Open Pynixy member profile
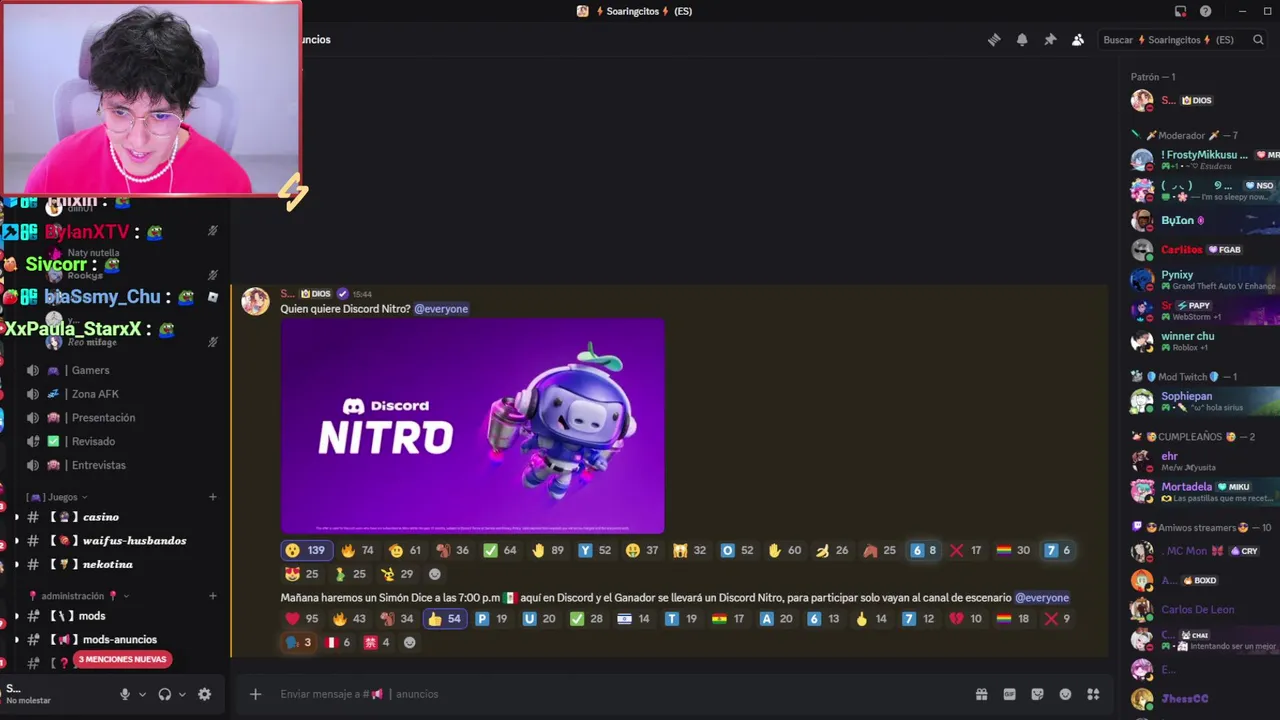 [x=1204, y=280]
